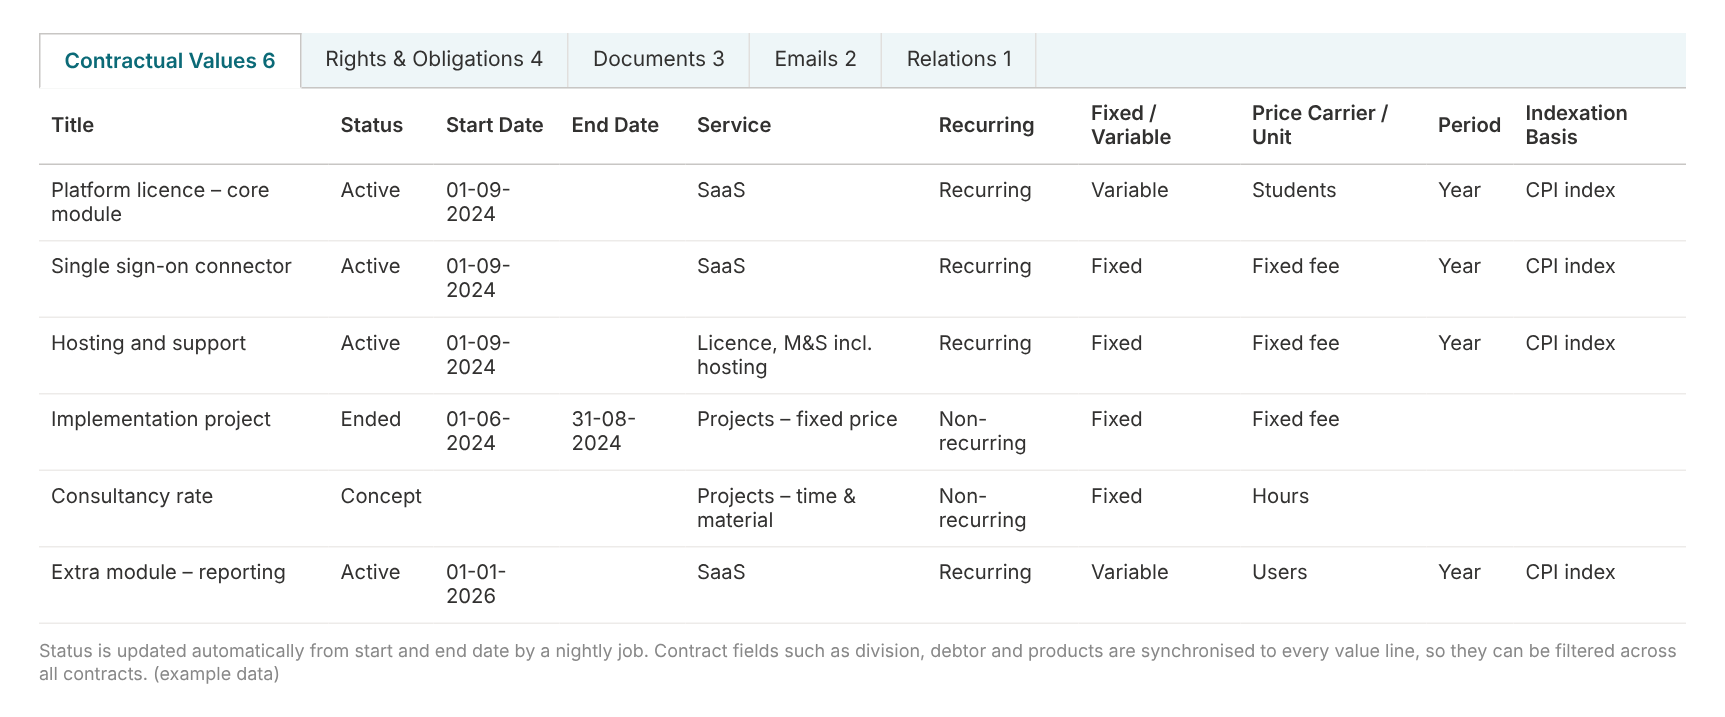Select the Consultancy rate title
This screenshot has width=1725, height=717.
132,496
